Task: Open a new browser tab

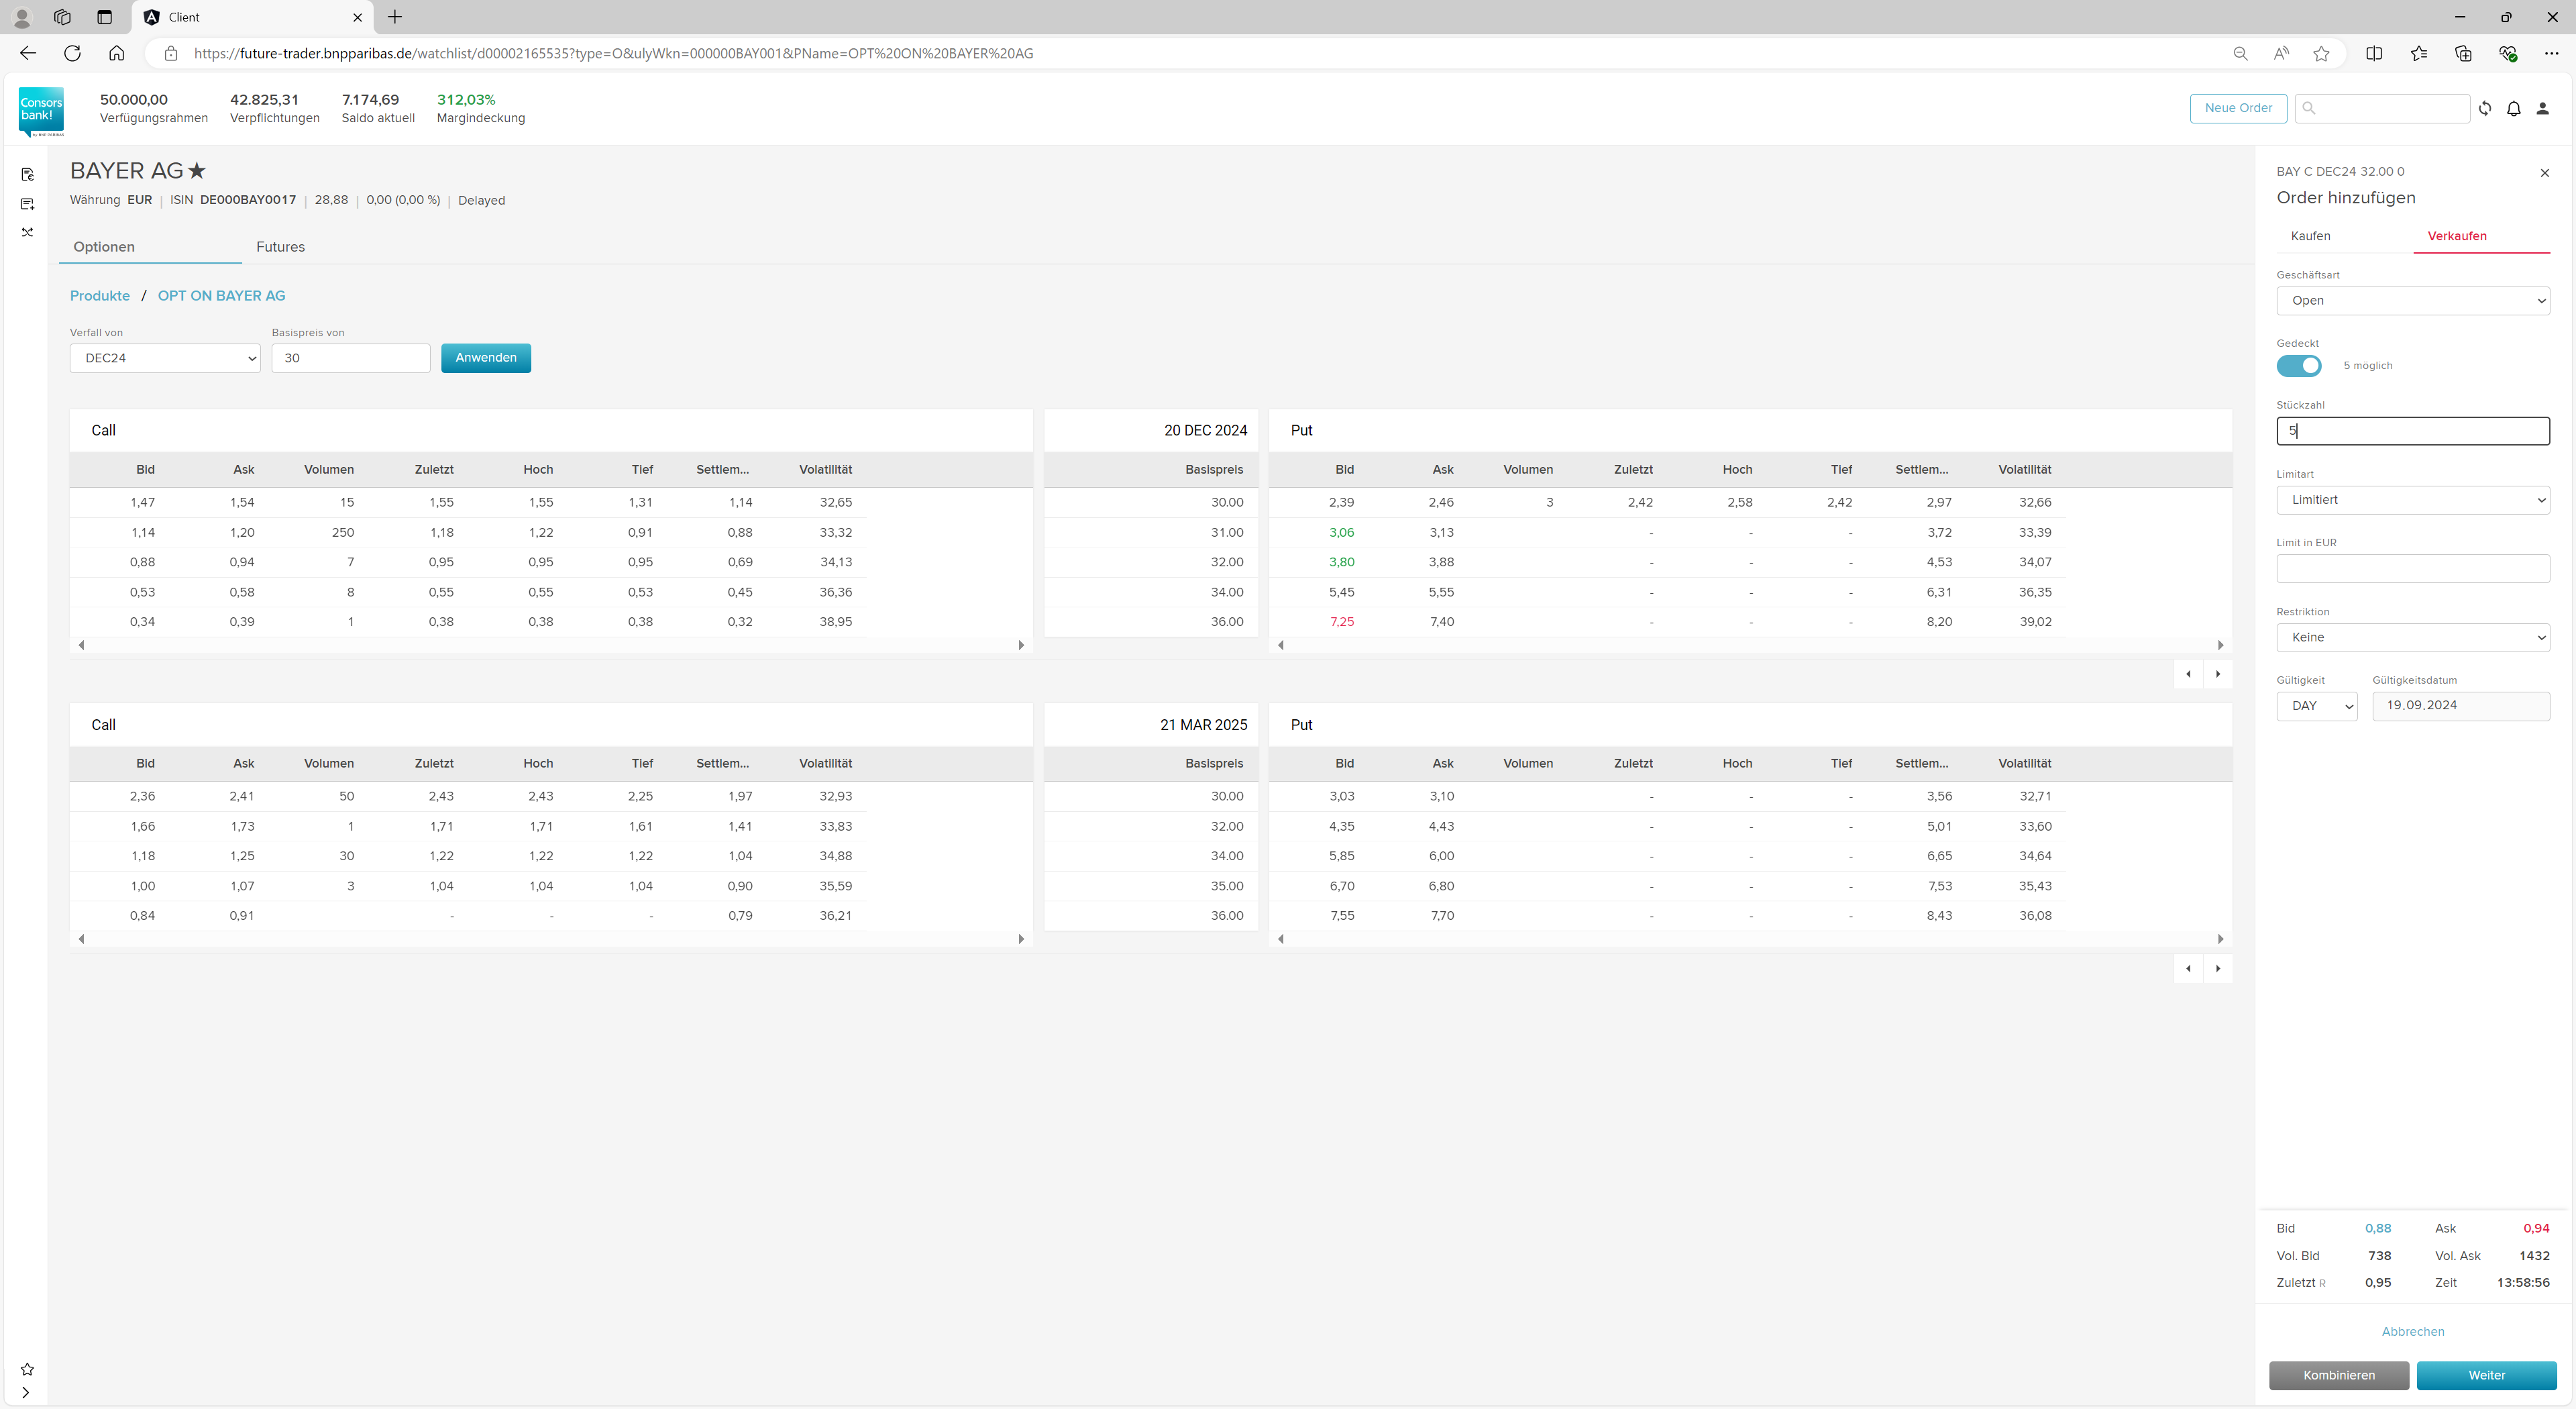Action: point(395,17)
